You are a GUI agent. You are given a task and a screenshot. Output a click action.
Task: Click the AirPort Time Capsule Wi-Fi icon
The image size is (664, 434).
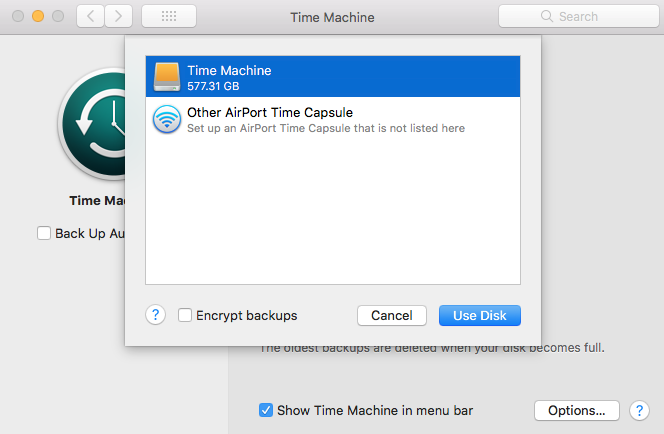(x=167, y=120)
